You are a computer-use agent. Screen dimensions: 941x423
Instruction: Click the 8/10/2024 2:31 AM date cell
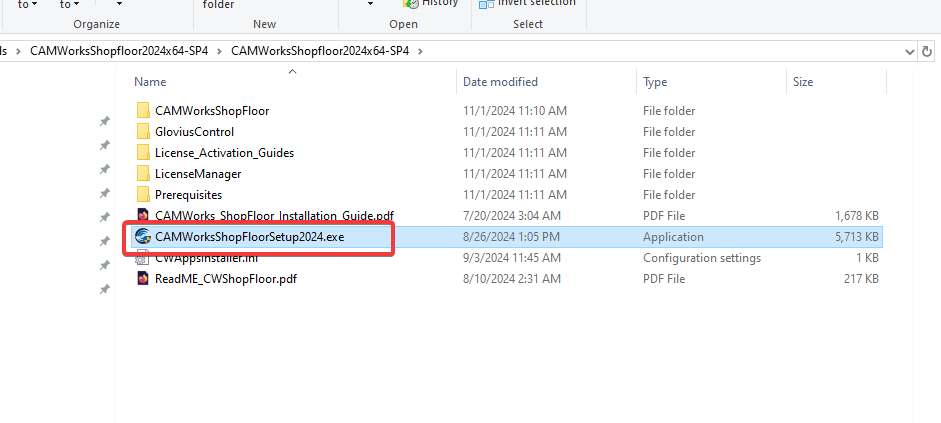pos(512,278)
